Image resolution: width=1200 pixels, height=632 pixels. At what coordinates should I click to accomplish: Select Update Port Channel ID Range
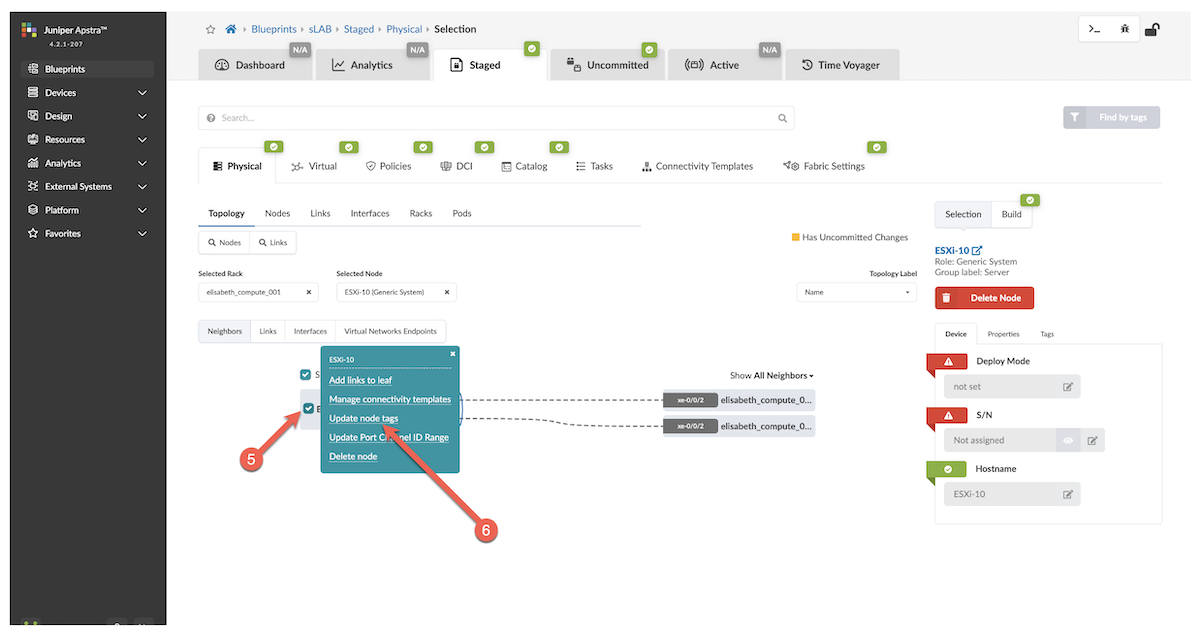tap(389, 437)
